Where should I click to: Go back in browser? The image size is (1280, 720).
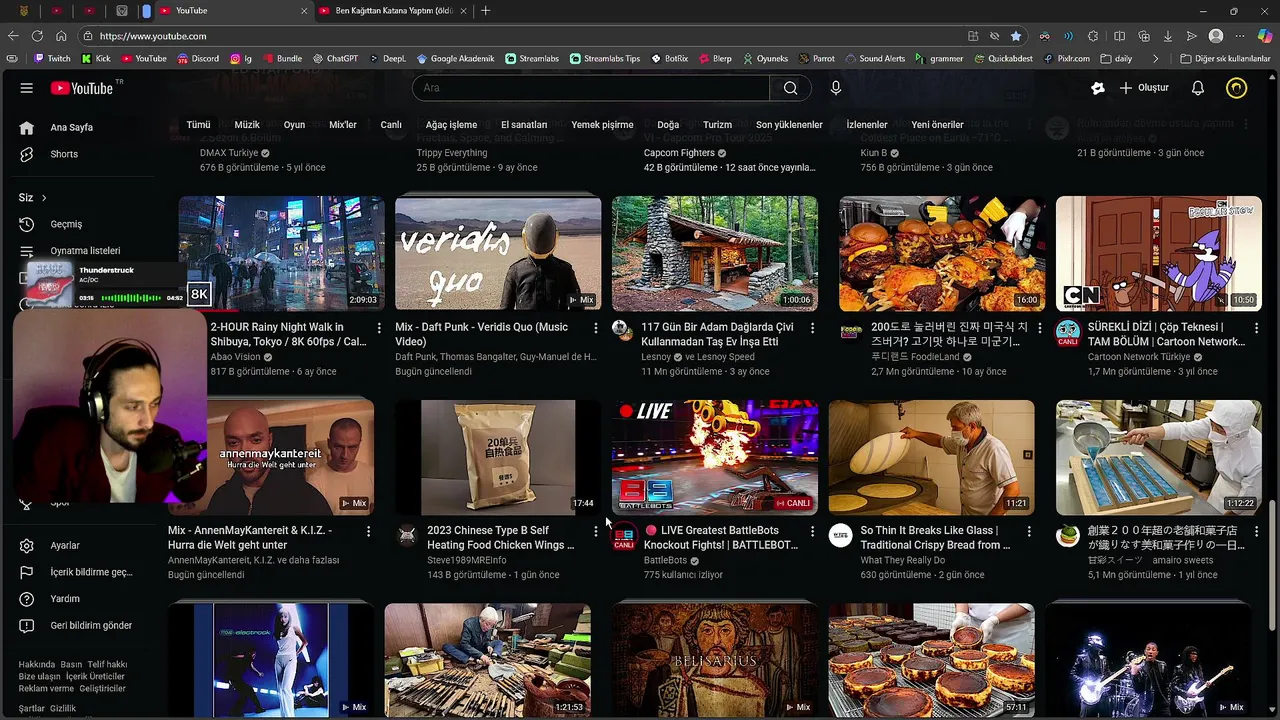tap(13, 36)
